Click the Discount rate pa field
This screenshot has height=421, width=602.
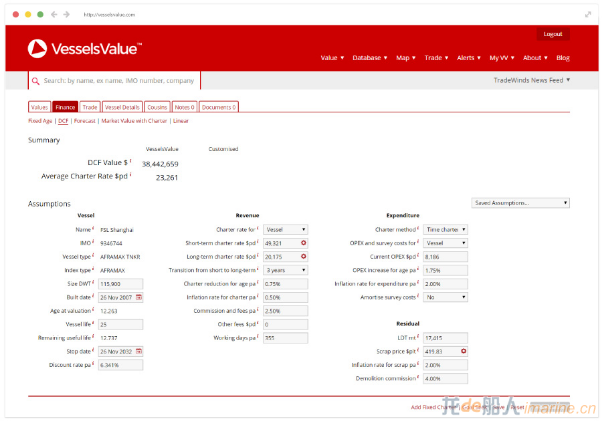[121, 365]
